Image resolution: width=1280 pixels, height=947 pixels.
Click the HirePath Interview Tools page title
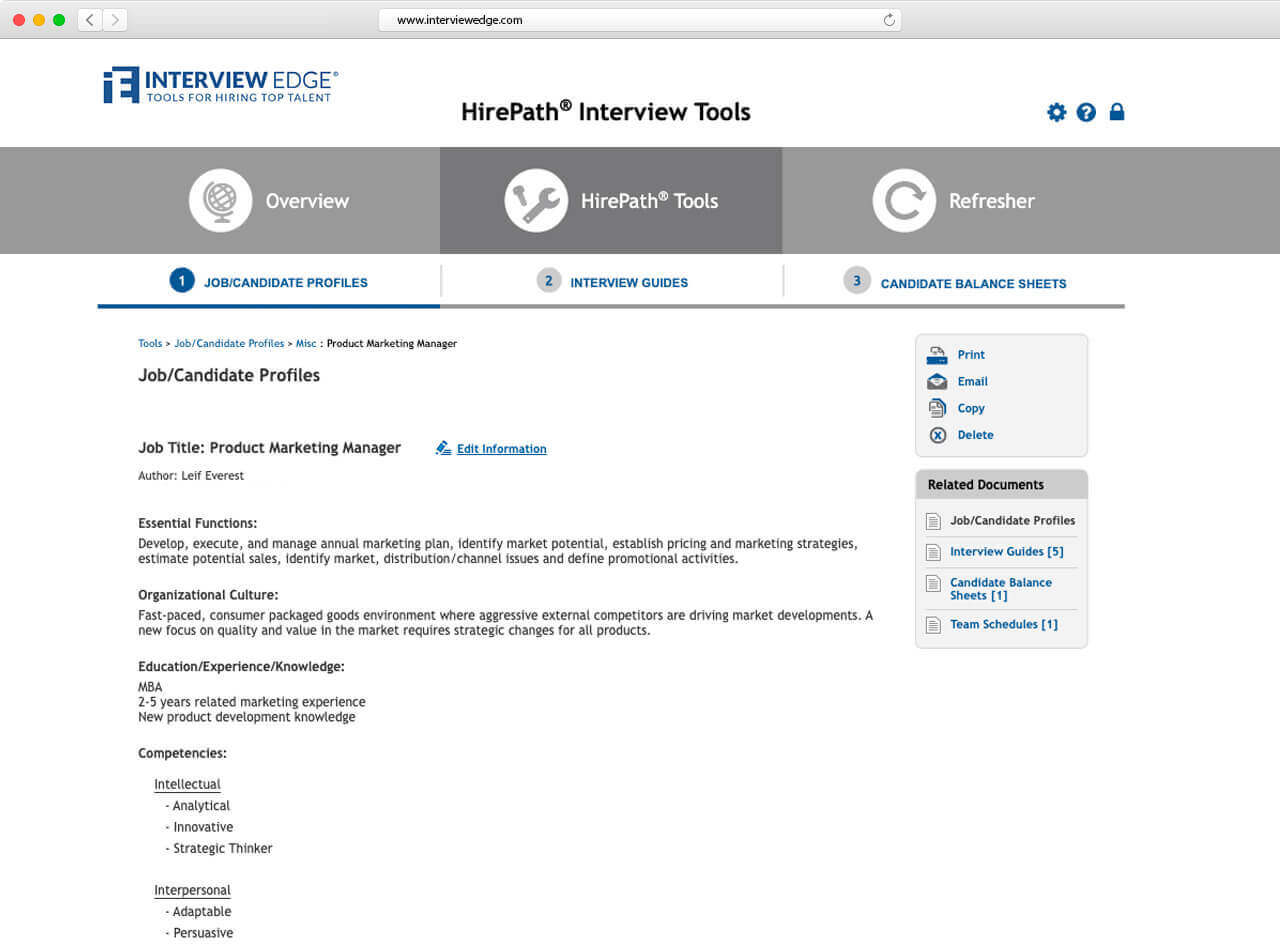point(606,111)
